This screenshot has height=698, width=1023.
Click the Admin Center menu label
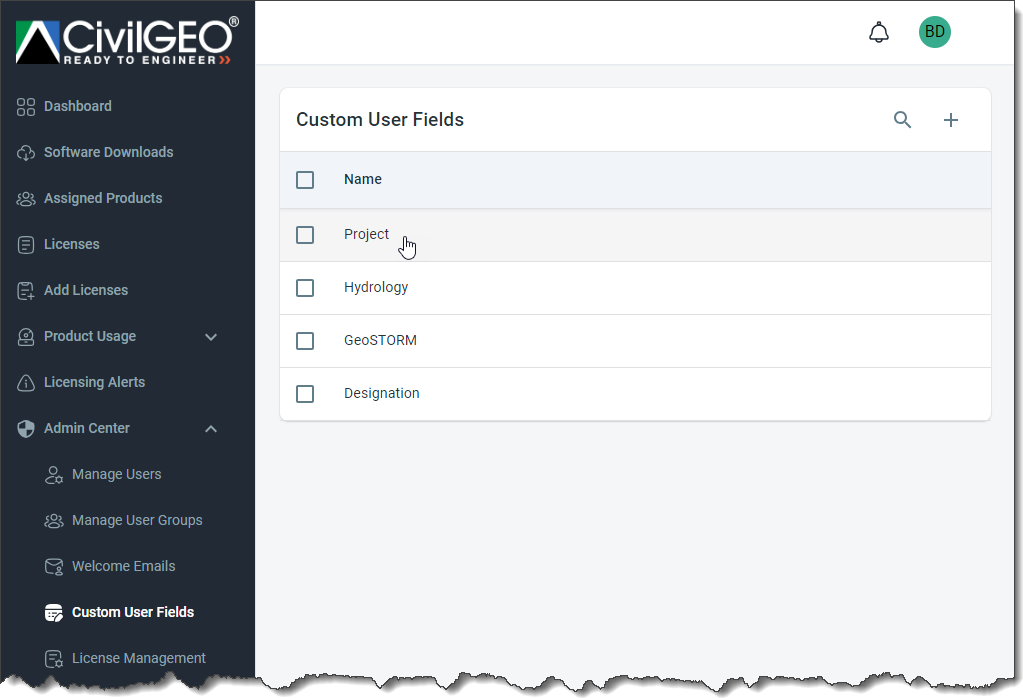[87, 428]
